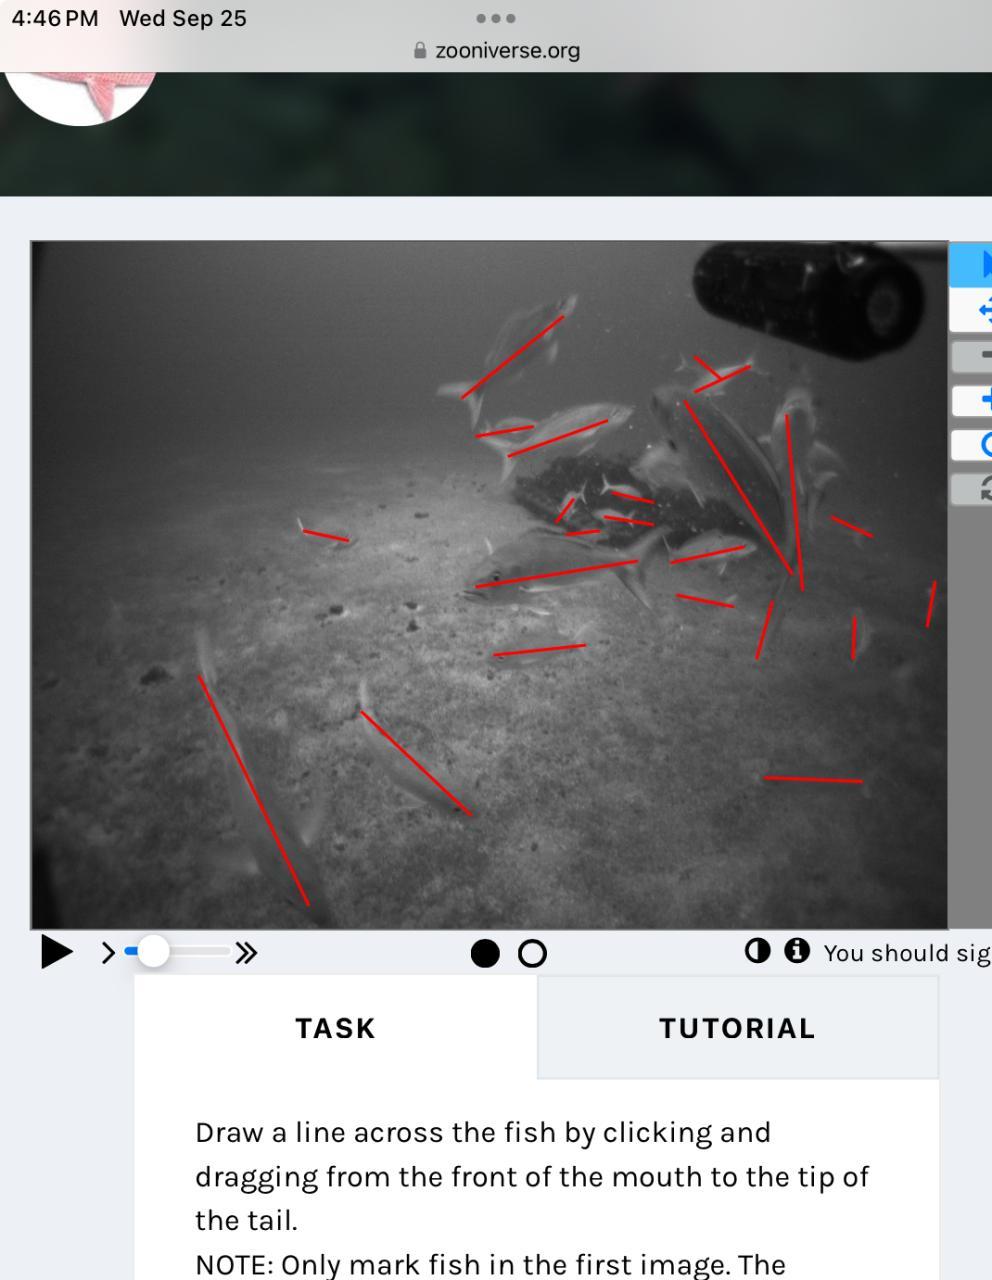Screen dimensions: 992x1280
Task: Click the reset view button
Action: coord(971,489)
